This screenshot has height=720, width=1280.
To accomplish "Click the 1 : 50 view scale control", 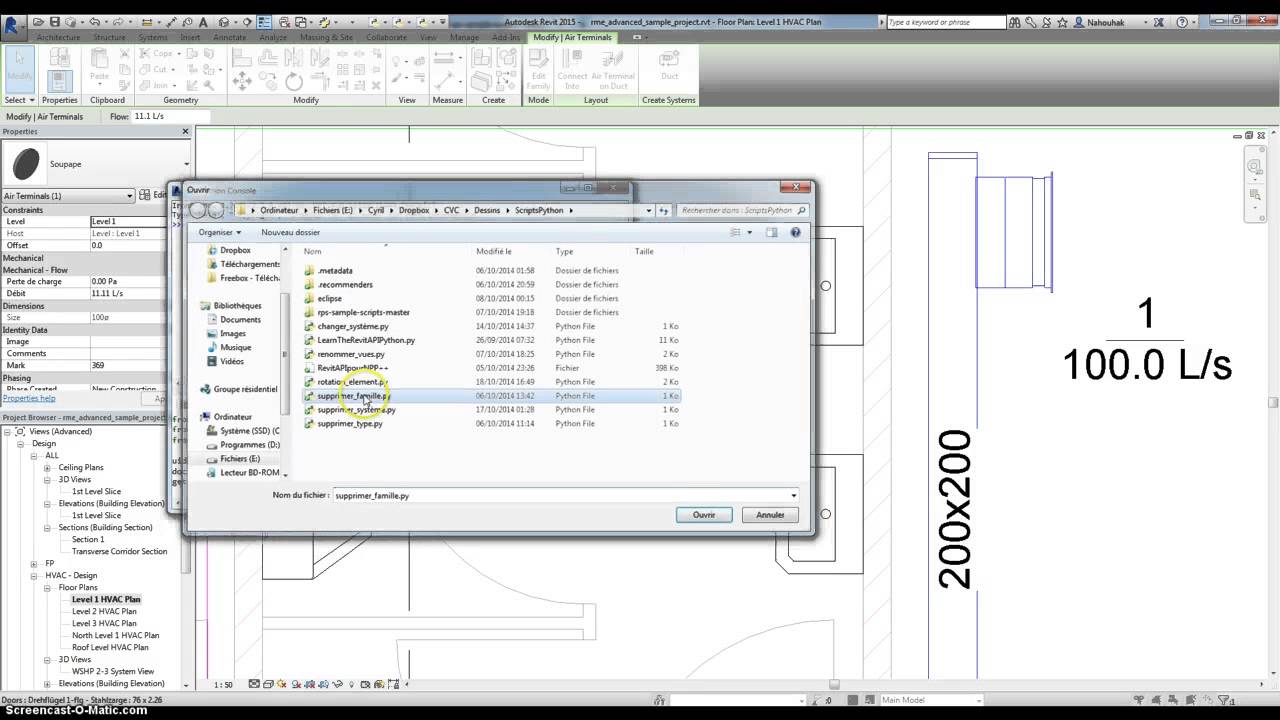I will click(x=224, y=685).
